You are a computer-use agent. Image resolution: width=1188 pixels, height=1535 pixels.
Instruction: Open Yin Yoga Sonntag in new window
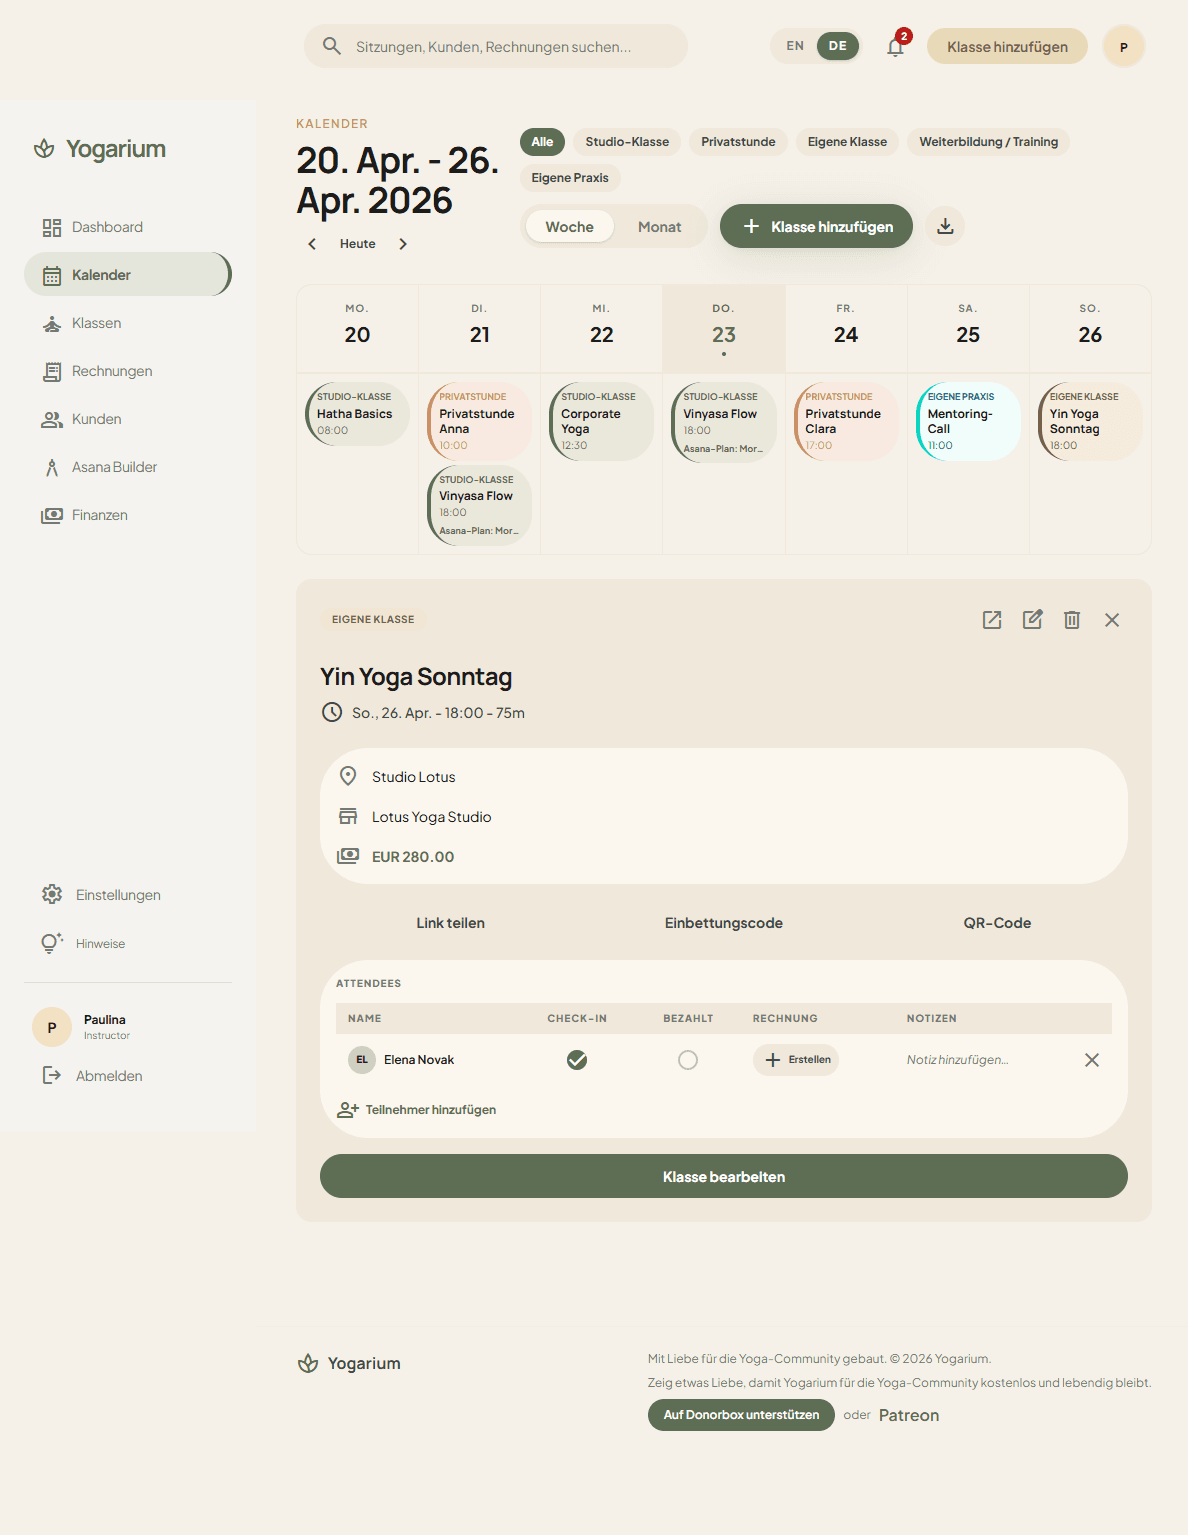pos(992,620)
